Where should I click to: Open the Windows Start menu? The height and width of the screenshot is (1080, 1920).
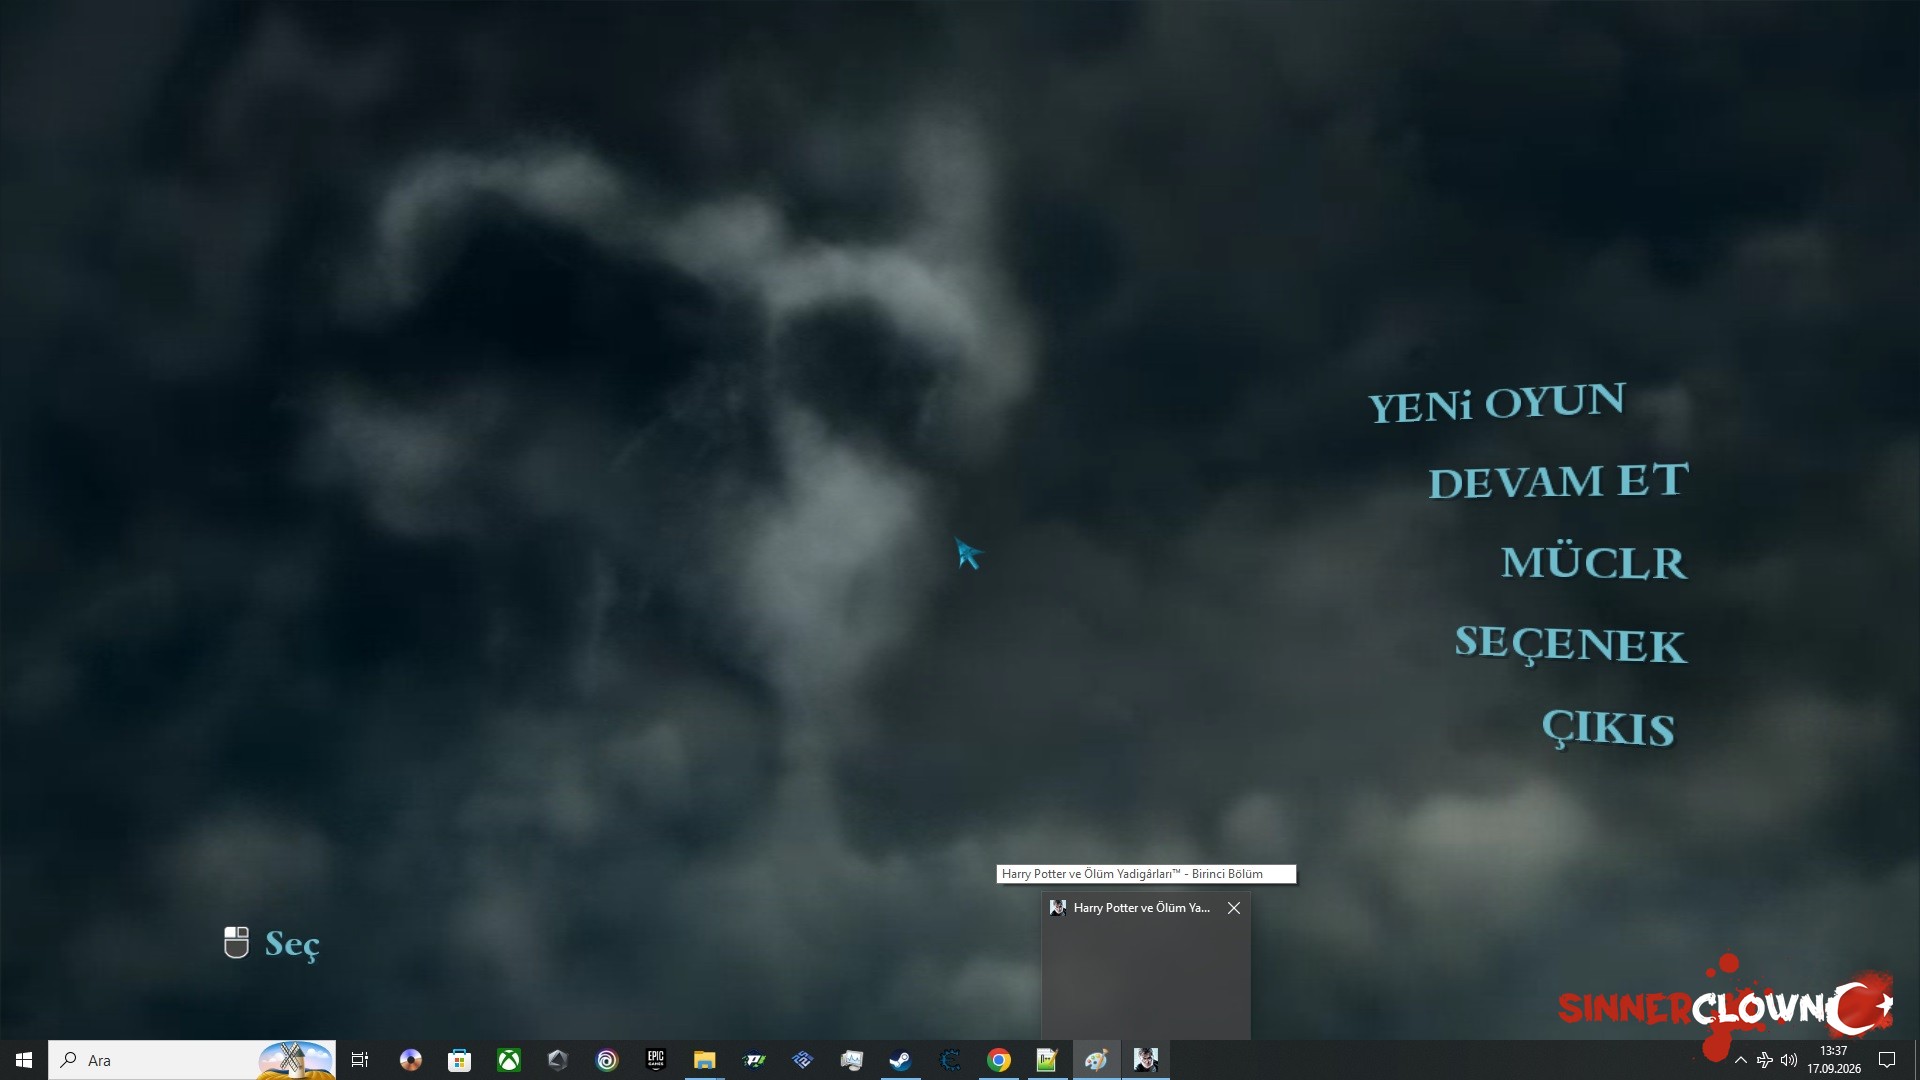click(24, 1060)
